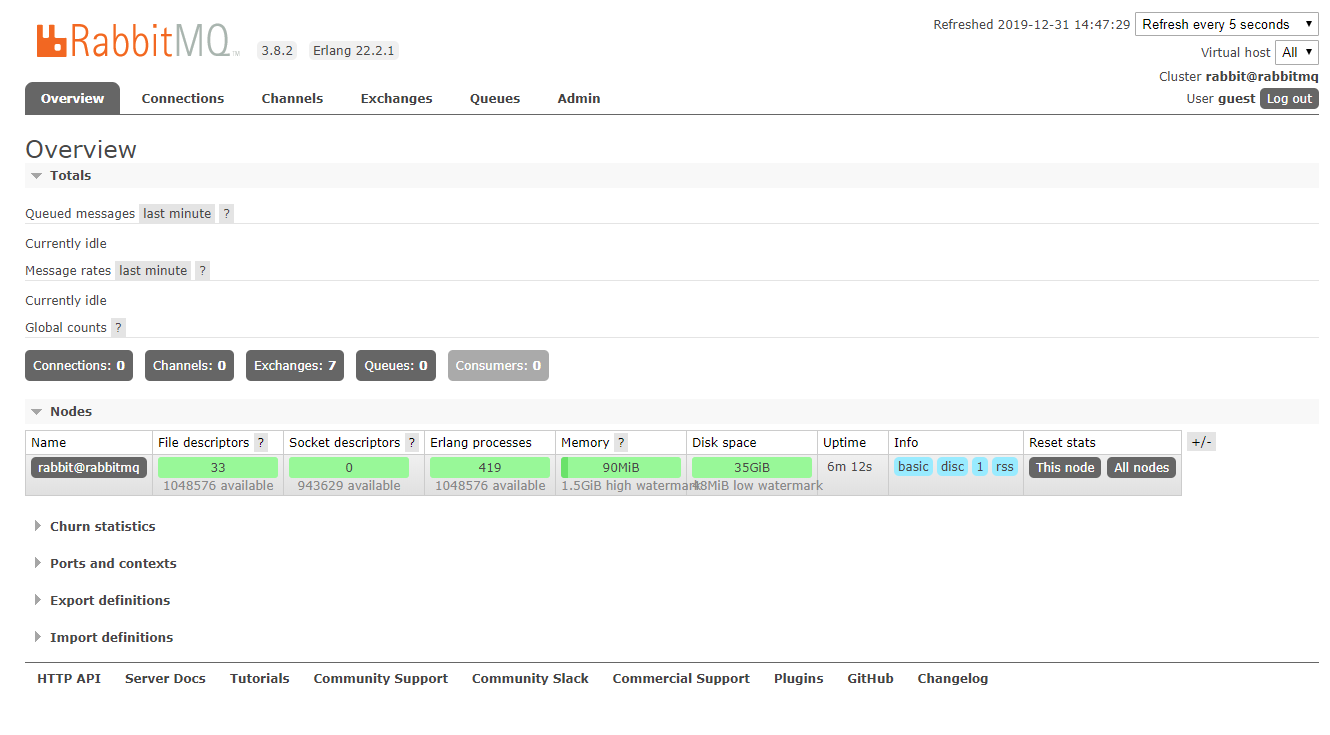
Task: Open GitHub footer link
Action: [x=871, y=678]
